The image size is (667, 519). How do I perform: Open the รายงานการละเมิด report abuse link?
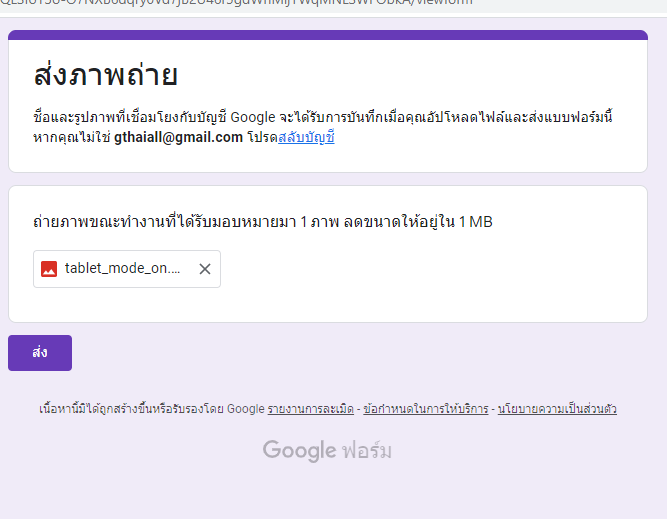pos(311,409)
